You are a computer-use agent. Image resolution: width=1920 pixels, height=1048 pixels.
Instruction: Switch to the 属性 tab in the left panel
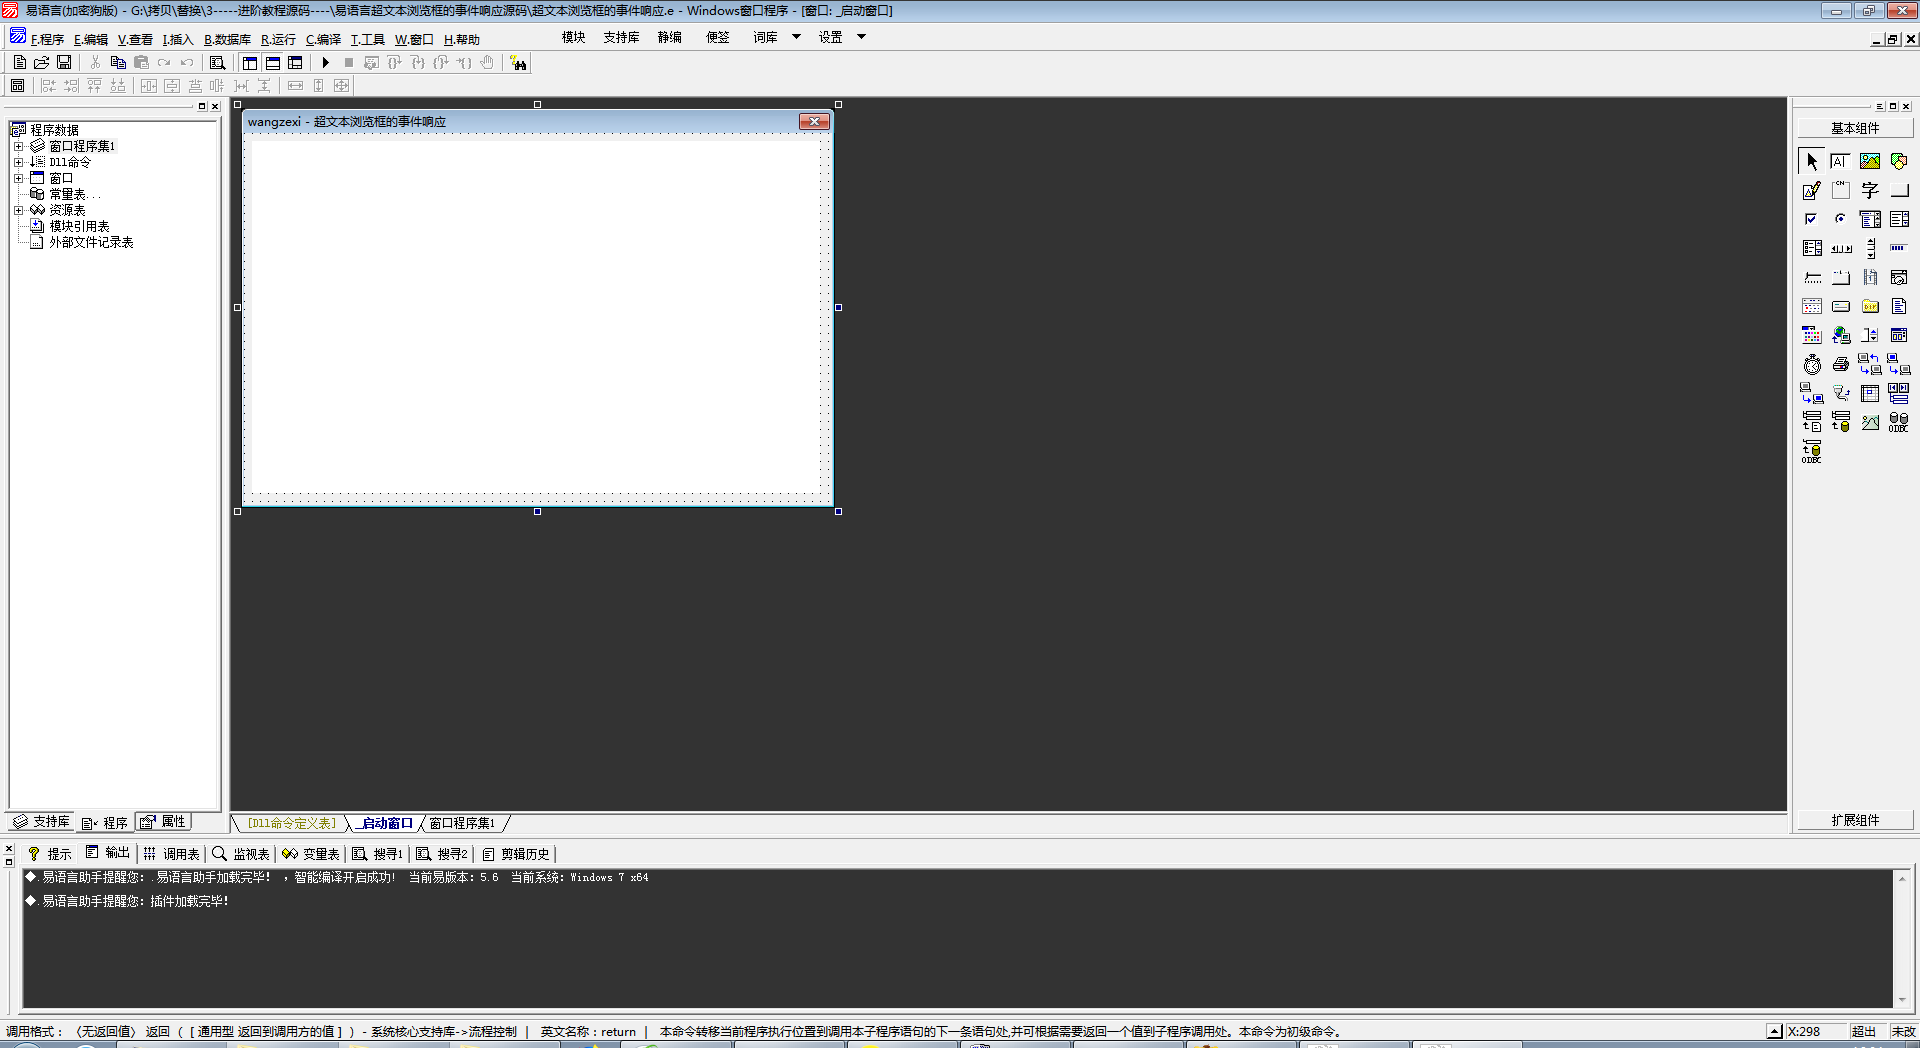click(164, 821)
